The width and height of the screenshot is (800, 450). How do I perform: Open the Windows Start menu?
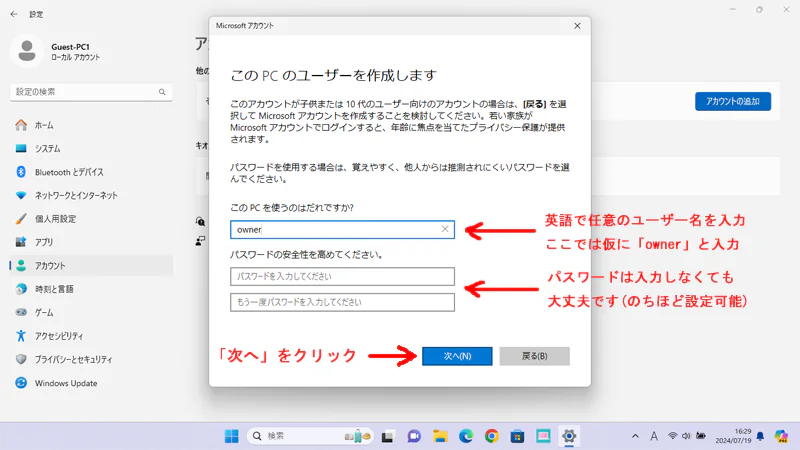pyautogui.click(x=232, y=436)
